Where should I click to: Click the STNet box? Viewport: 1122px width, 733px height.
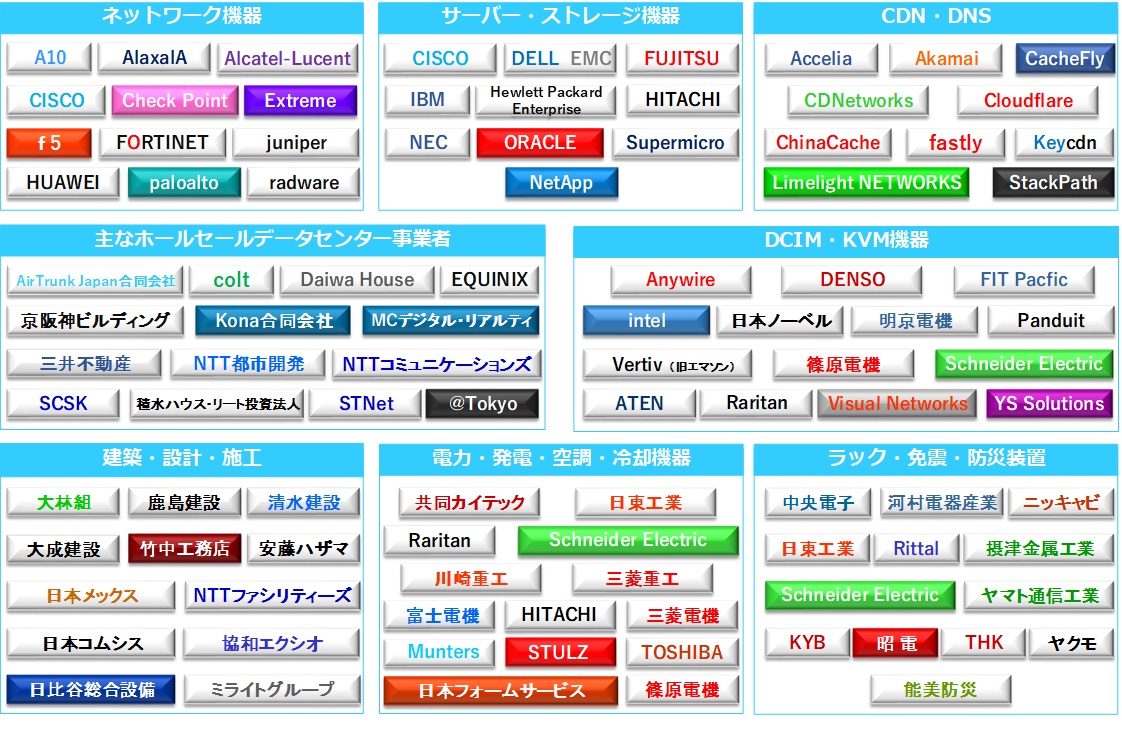[x=366, y=404]
